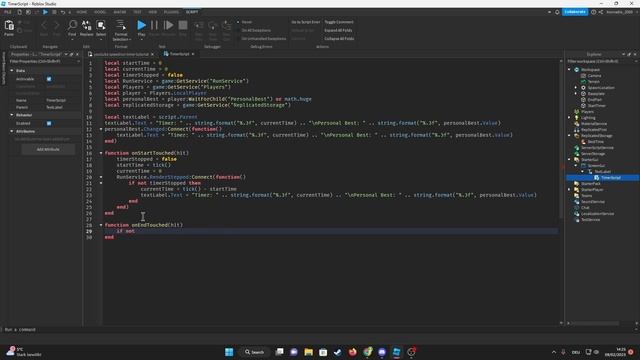The image size is (640, 360).
Task: Collapse the Attributes section in Properties
Action: point(12,131)
